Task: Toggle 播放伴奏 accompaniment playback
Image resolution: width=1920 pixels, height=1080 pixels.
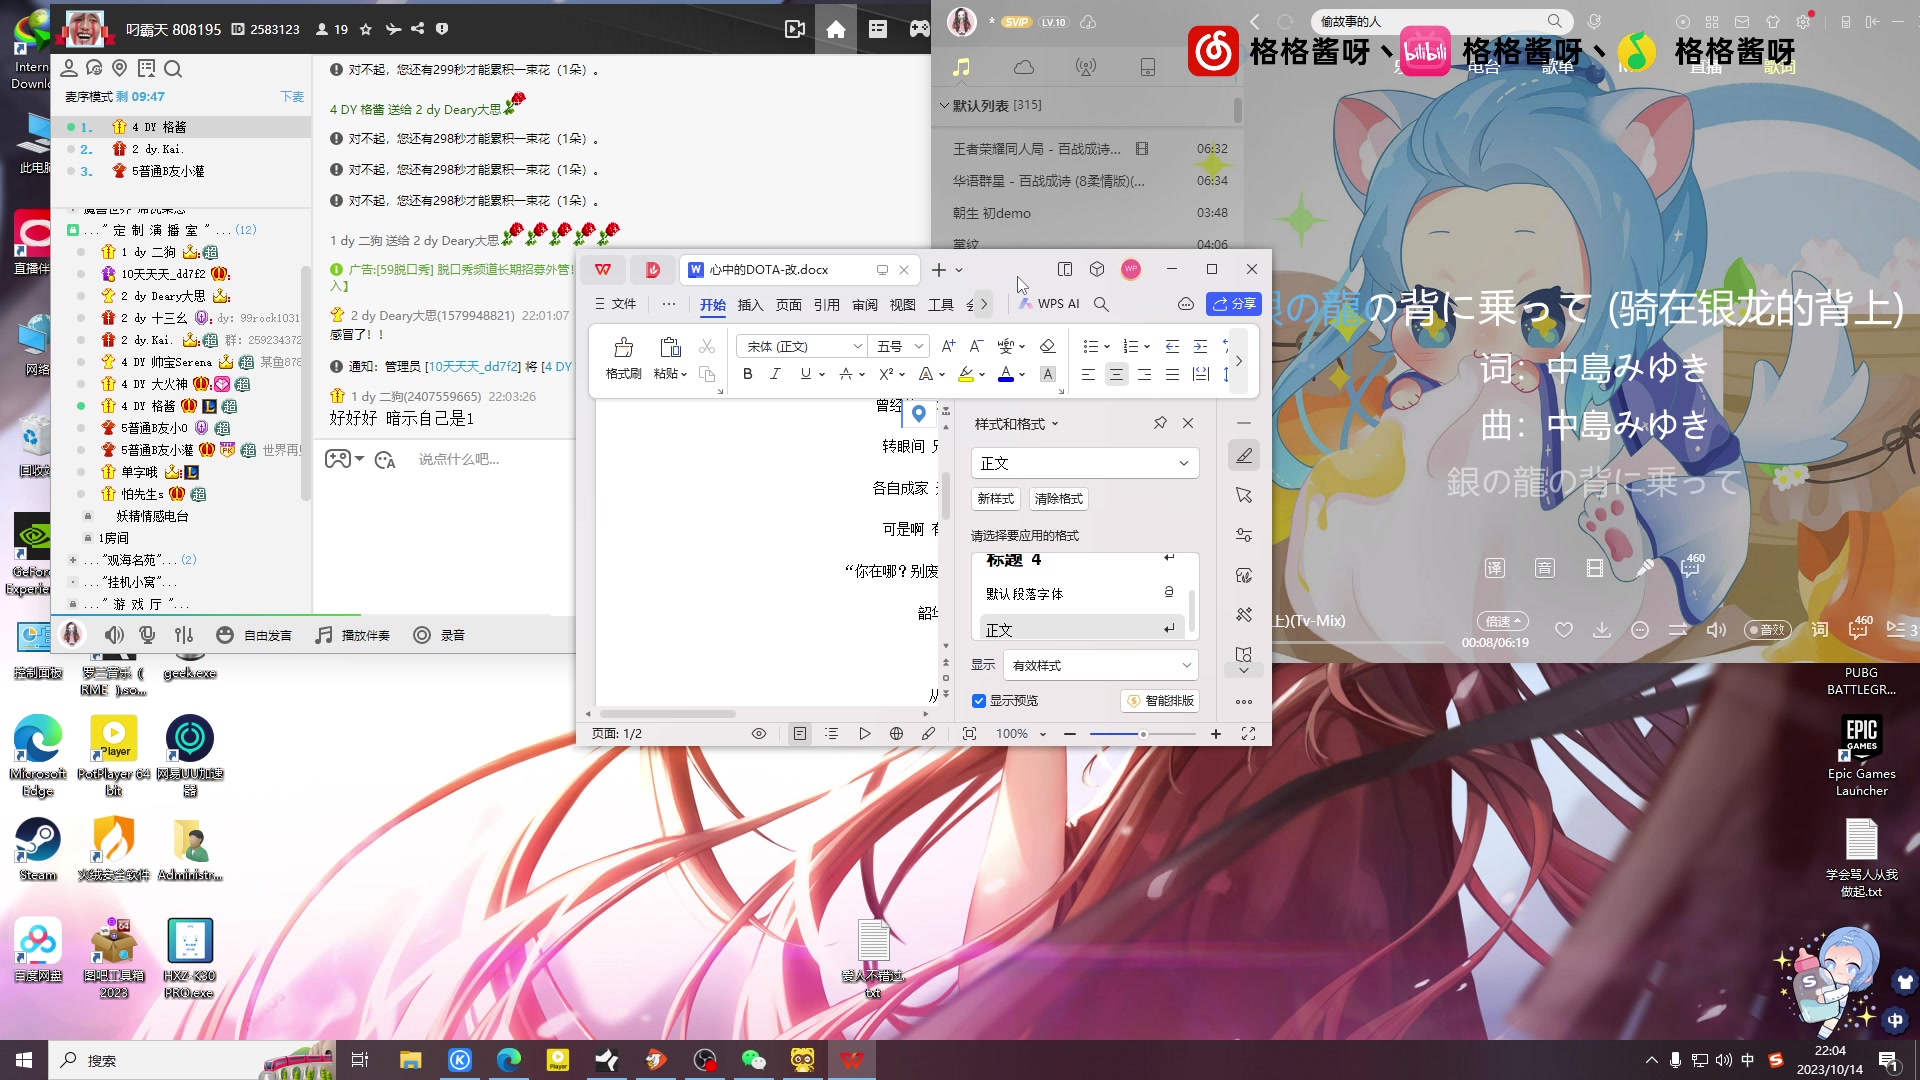Action: pyautogui.click(x=352, y=635)
